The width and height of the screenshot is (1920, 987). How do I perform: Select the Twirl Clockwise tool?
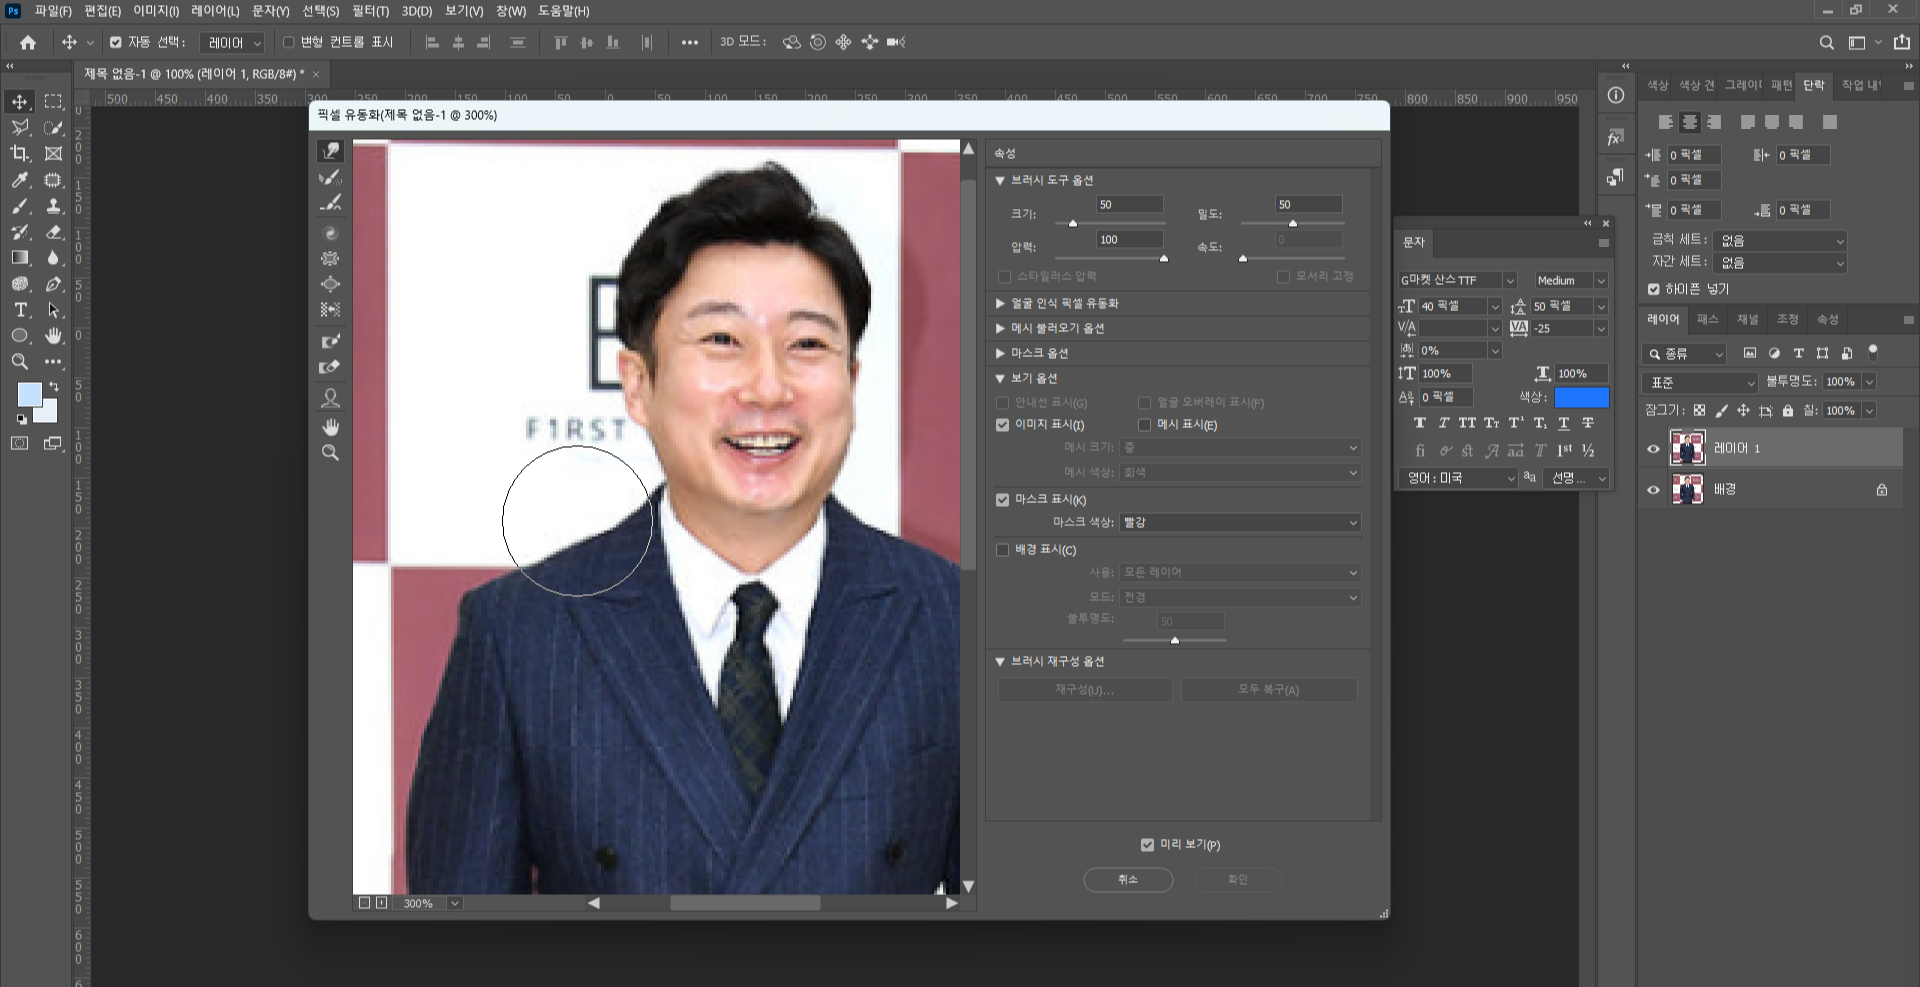(331, 233)
